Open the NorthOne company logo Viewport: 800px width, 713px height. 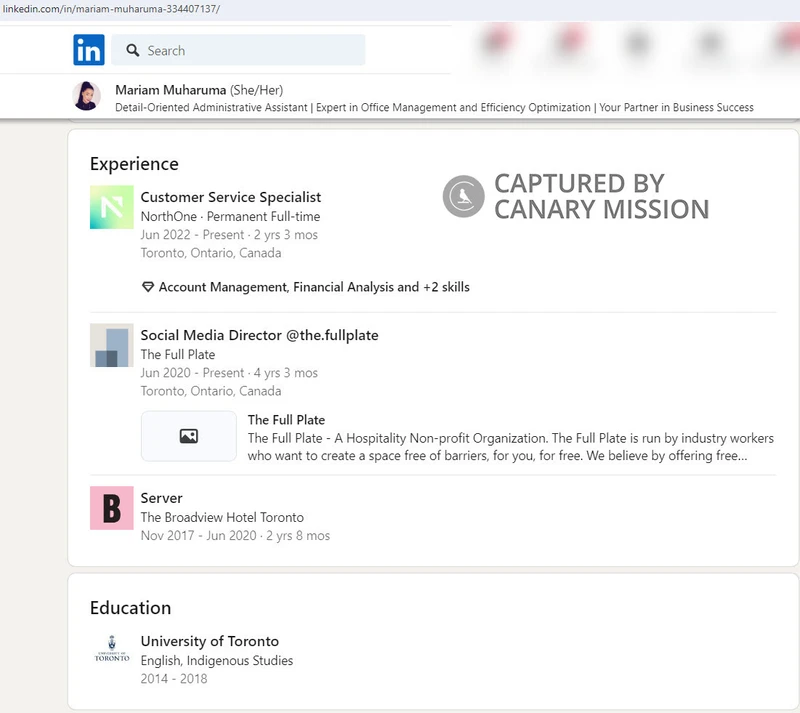click(112, 207)
